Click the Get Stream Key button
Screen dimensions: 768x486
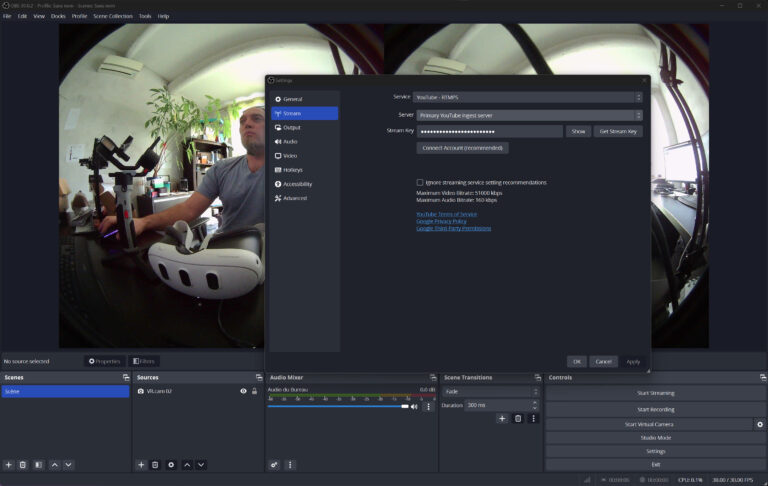tap(618, 131)
